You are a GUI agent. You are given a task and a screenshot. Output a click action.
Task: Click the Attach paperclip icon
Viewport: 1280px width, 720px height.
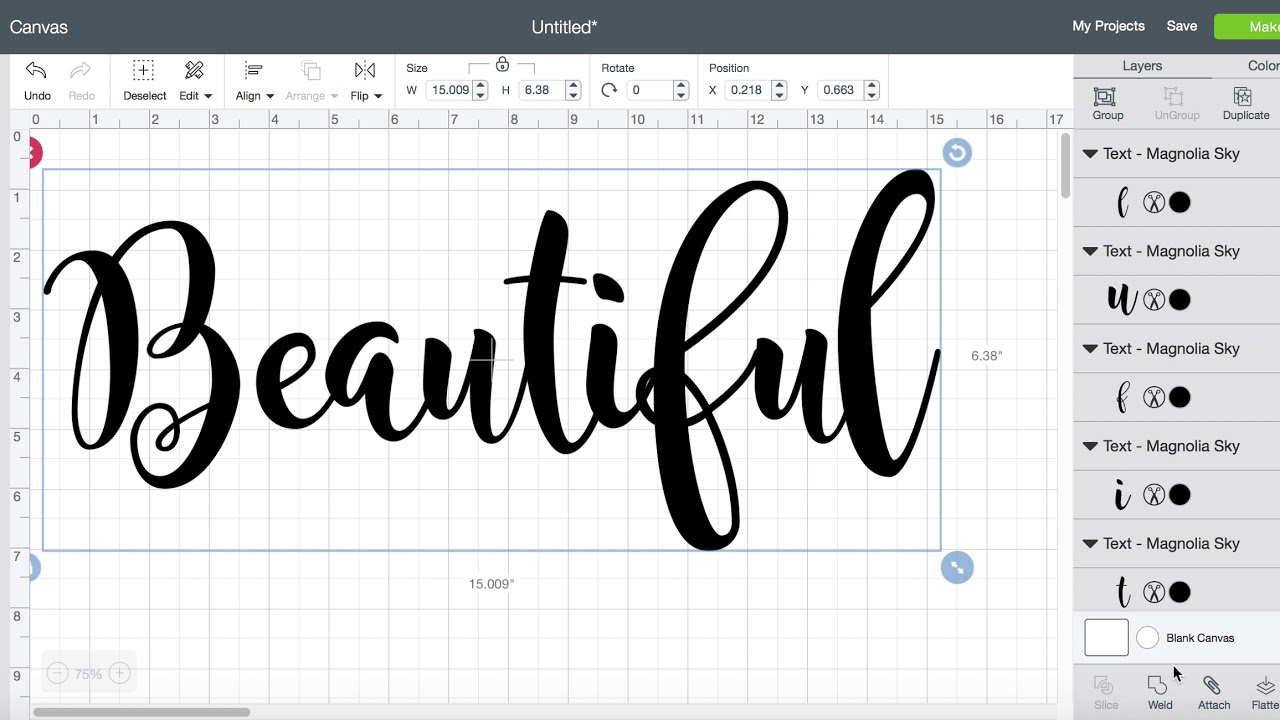tap(1212, 685)
